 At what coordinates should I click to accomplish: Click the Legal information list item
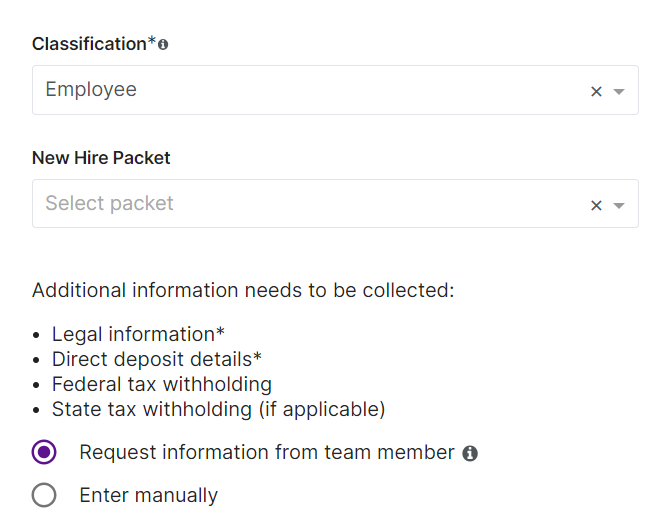pos(138,334)
